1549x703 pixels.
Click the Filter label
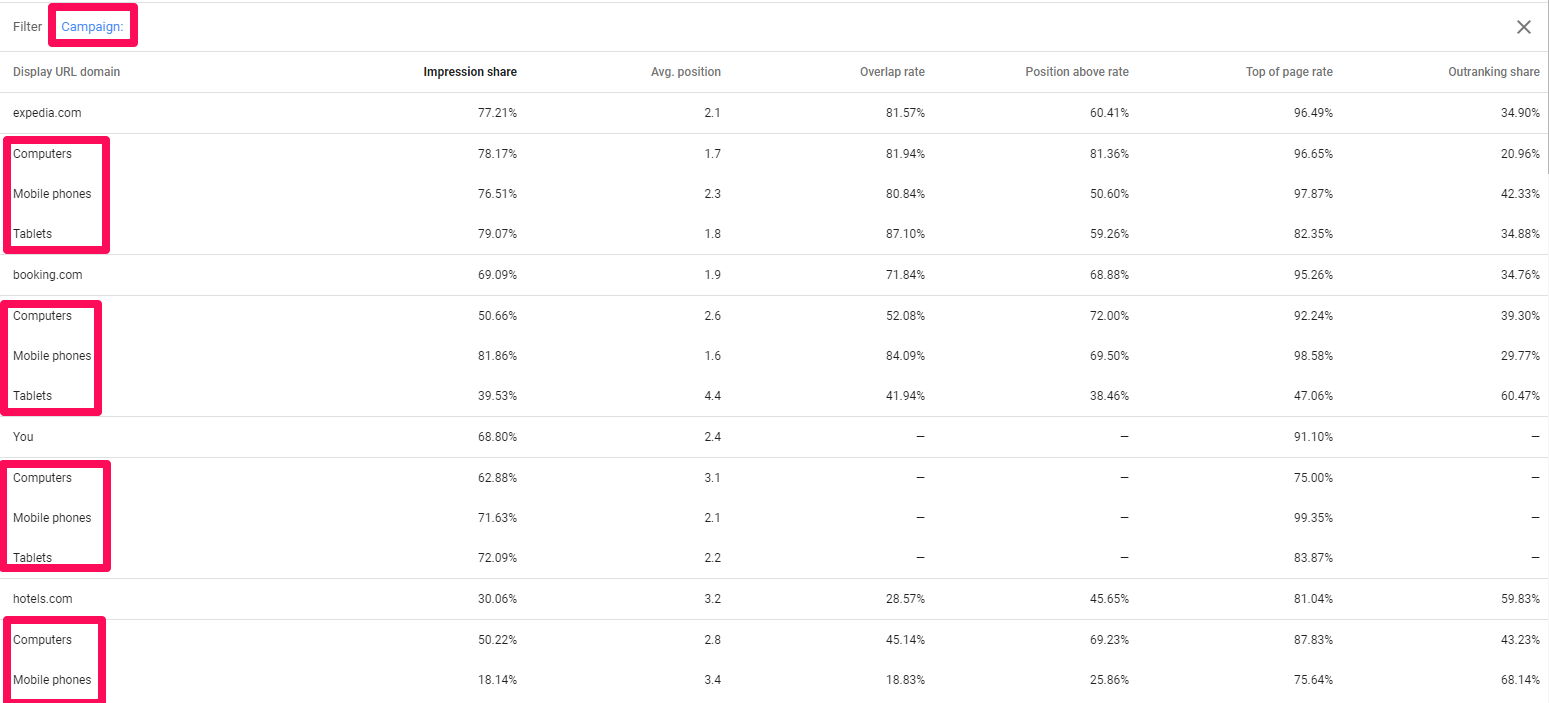pyautogui.click(x=27, y=27)
